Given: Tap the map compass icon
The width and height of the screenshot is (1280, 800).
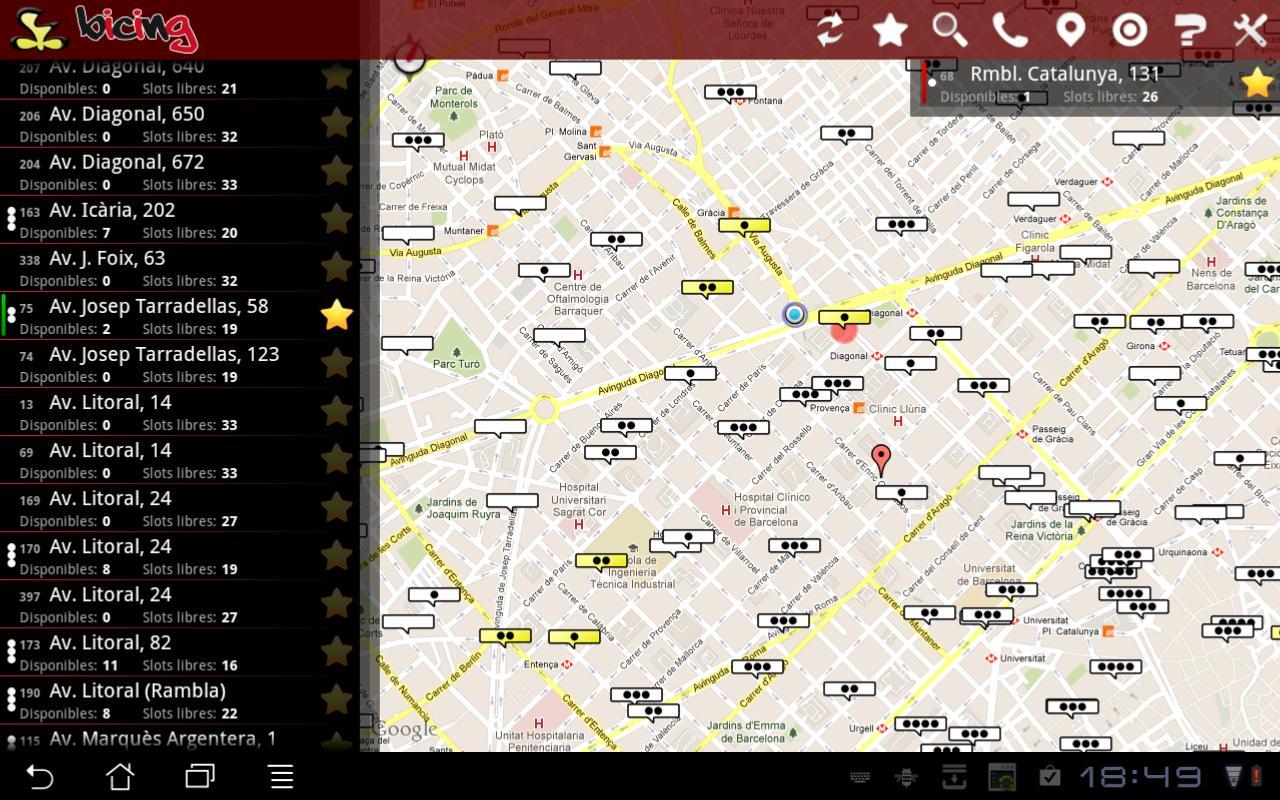Looking at the screenshot, I should [409, 57].
